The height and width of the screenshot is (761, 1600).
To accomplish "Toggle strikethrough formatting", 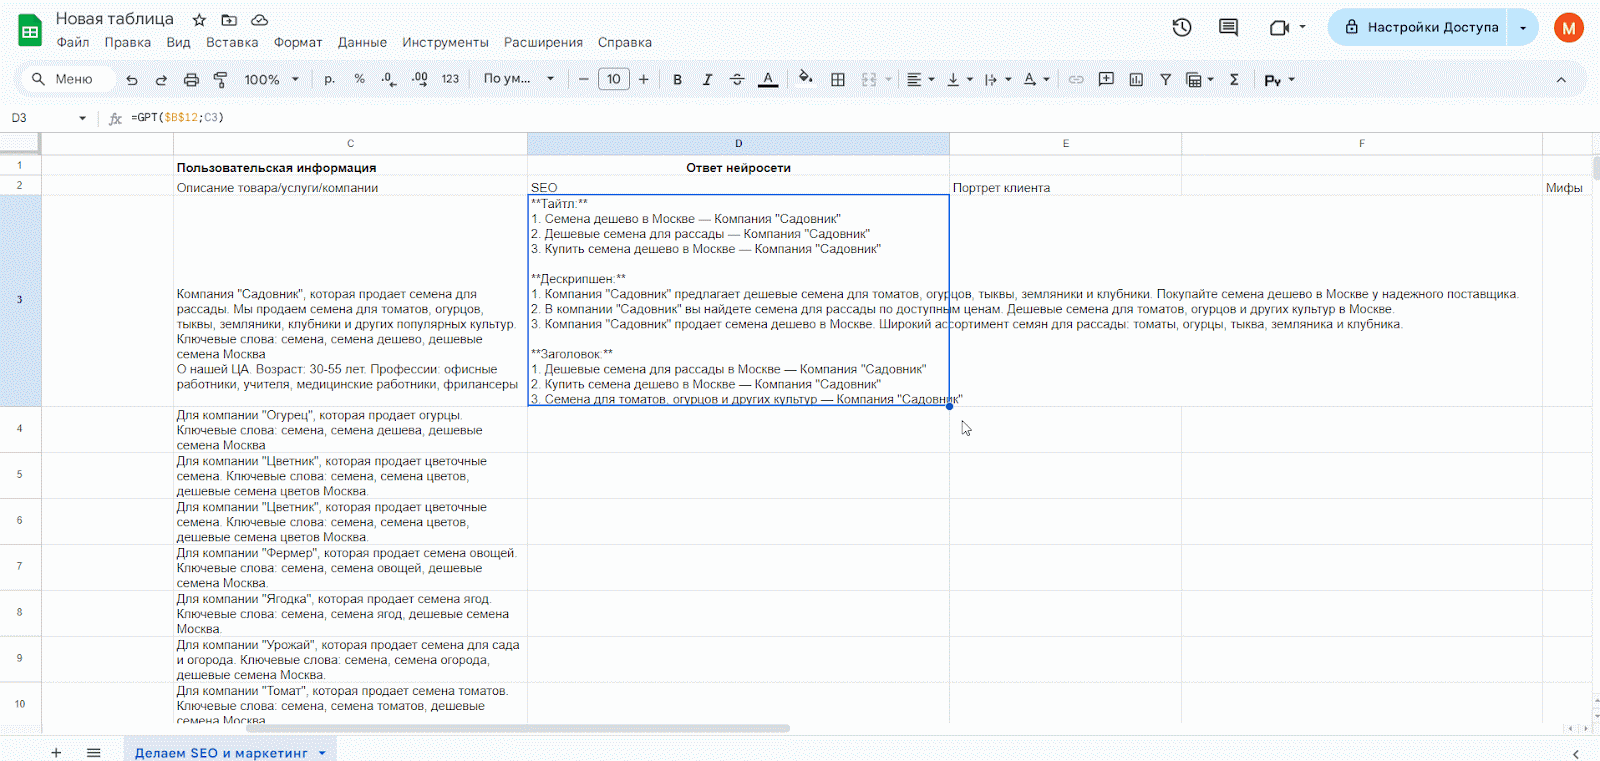I will pos(737,80).
